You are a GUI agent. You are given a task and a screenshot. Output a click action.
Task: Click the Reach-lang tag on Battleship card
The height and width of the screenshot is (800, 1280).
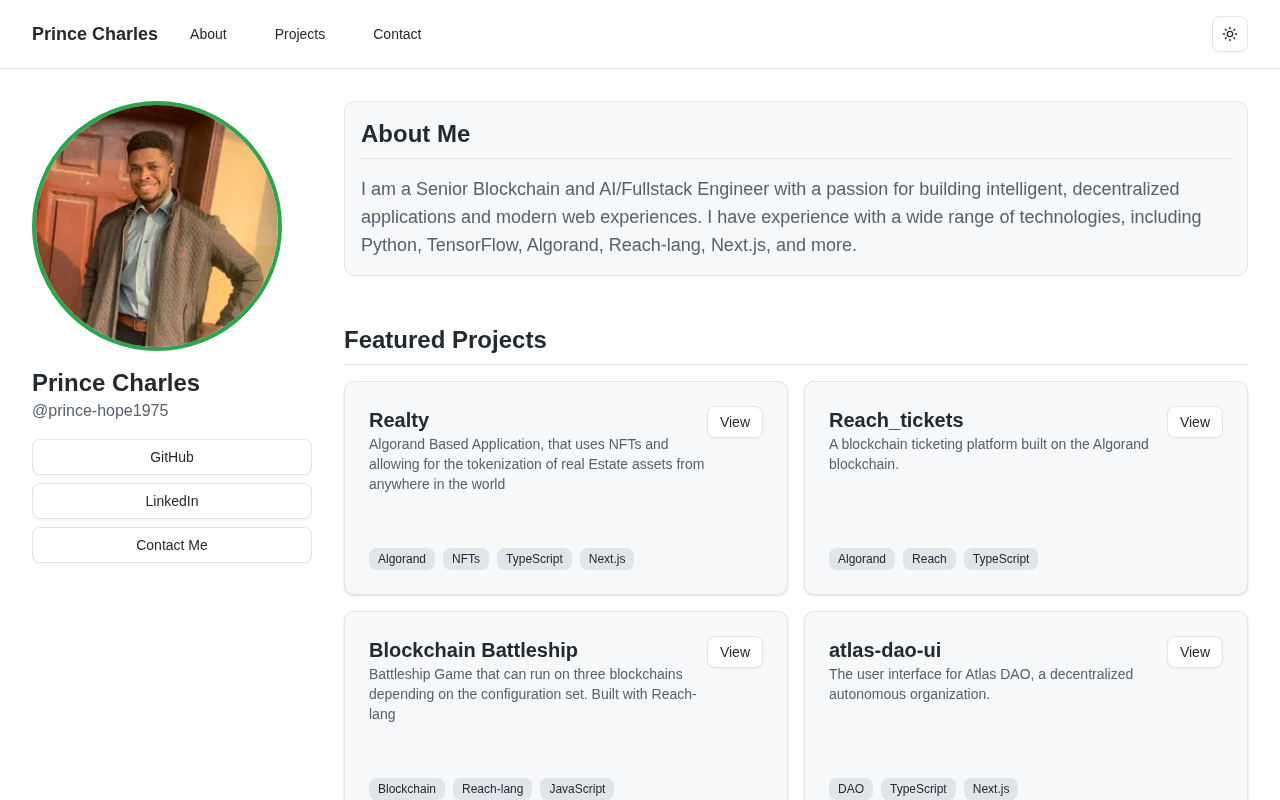(492, 789)
